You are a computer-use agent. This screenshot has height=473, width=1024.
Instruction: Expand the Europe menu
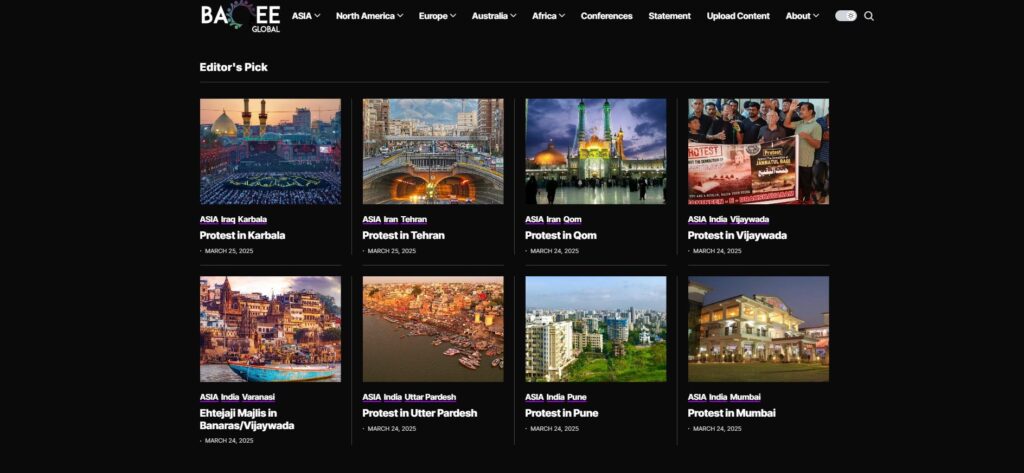pyautogui.click(x=437, y=16)
